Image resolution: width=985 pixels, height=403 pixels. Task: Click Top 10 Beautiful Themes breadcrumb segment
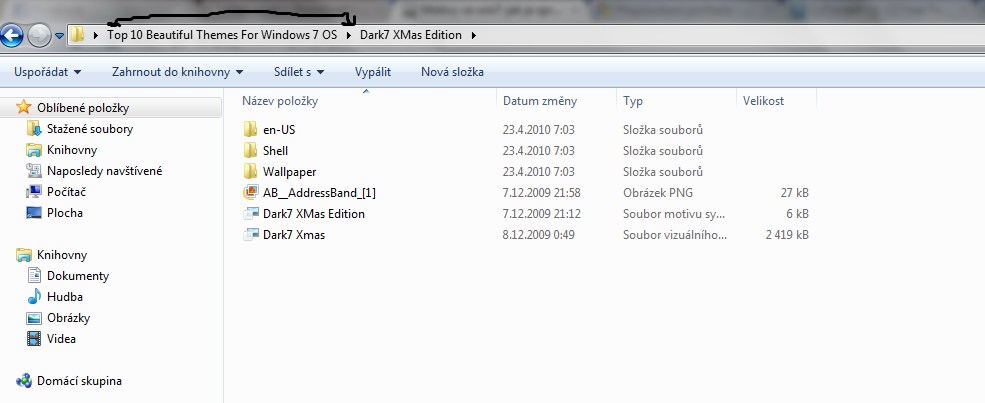(221, 36)
